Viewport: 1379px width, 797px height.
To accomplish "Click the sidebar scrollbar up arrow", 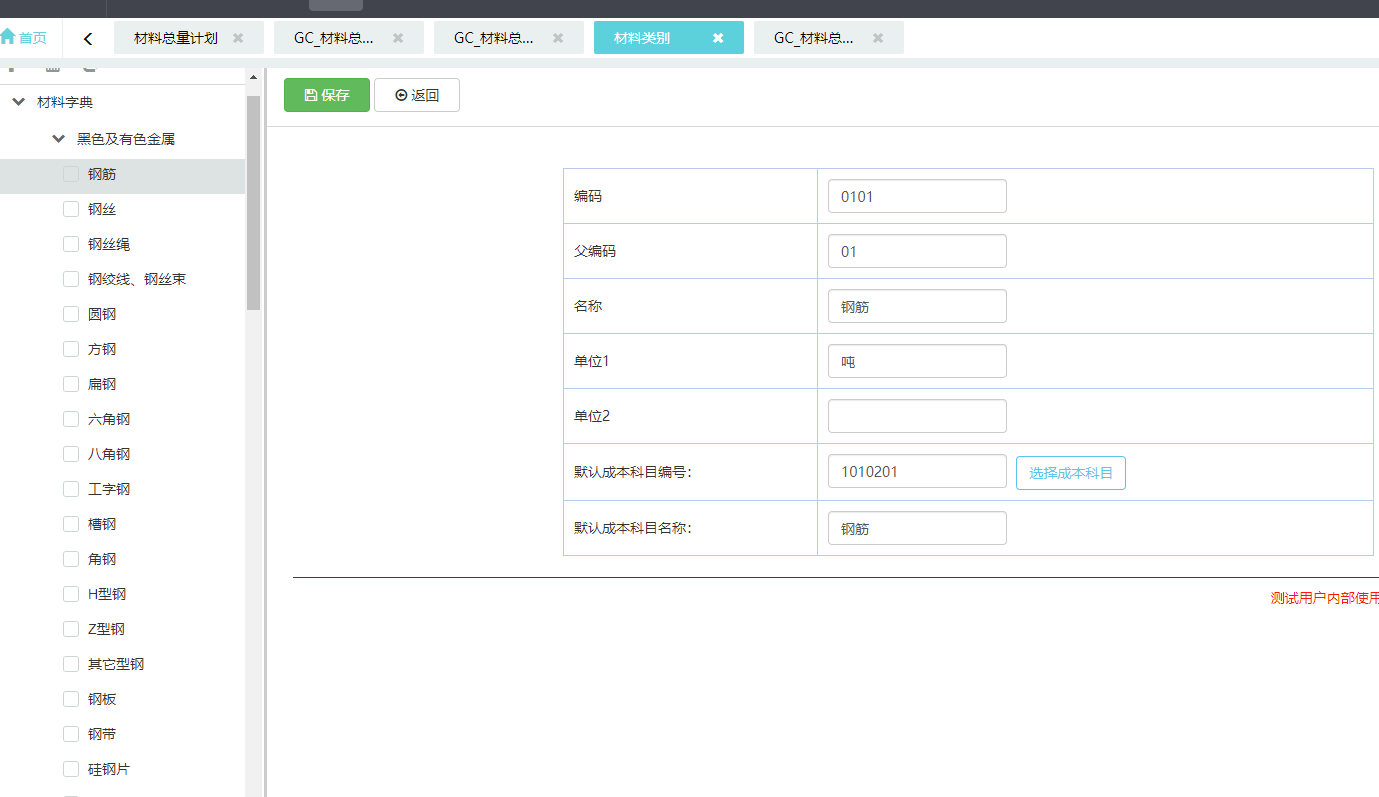I will click(253, 77).
